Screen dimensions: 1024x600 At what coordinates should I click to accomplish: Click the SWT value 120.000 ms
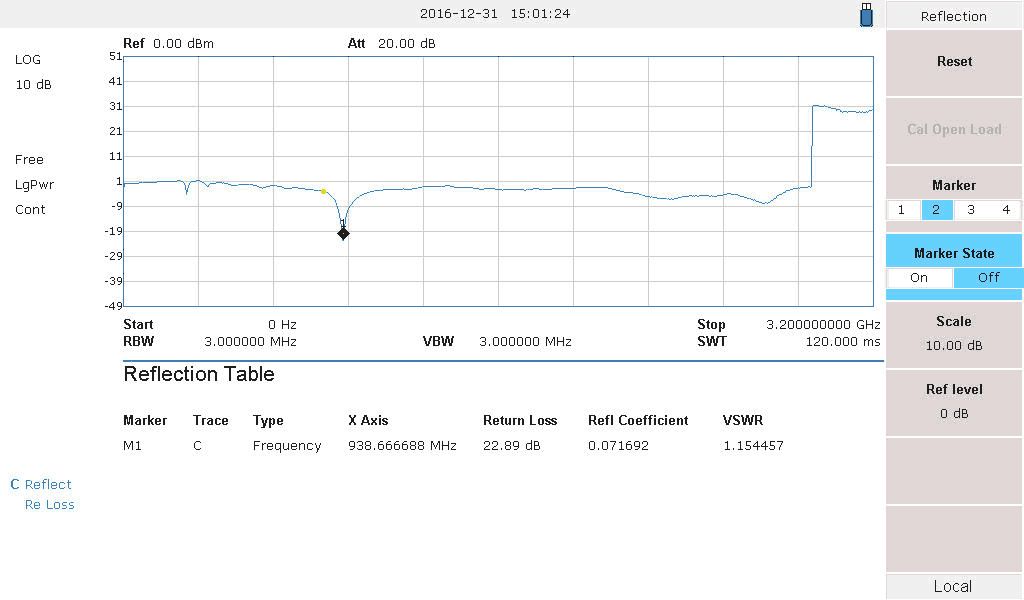842,341
